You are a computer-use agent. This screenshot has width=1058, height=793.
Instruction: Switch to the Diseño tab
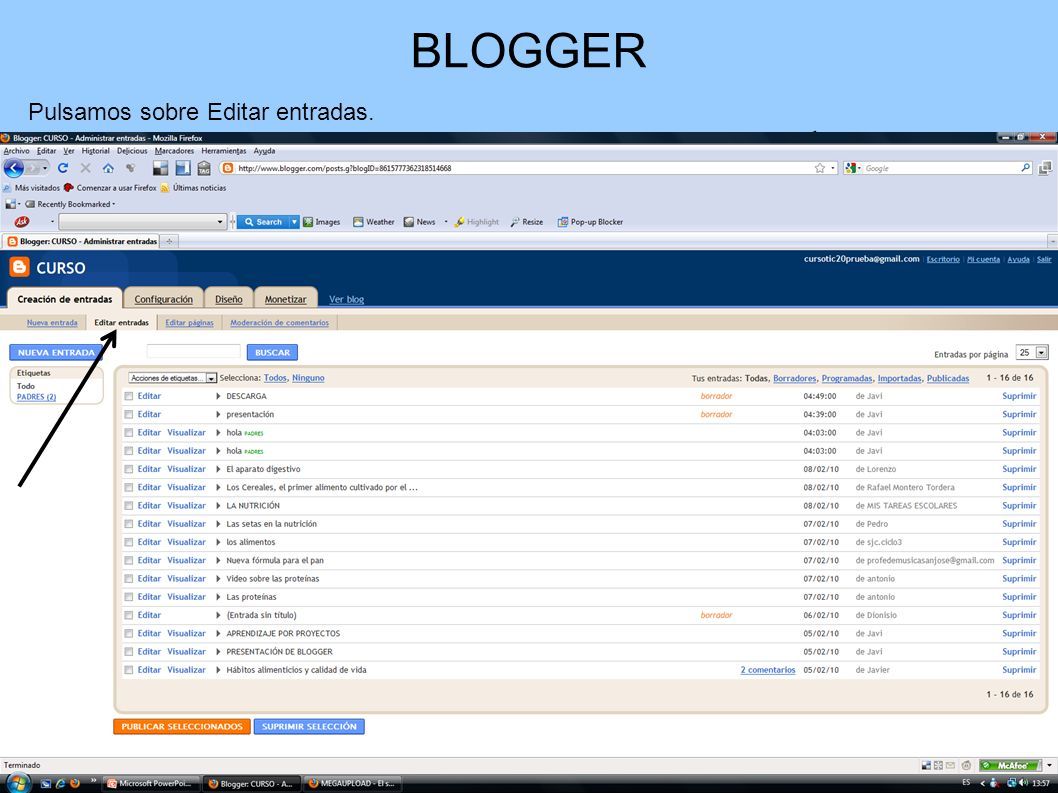(x=229, y=299)
